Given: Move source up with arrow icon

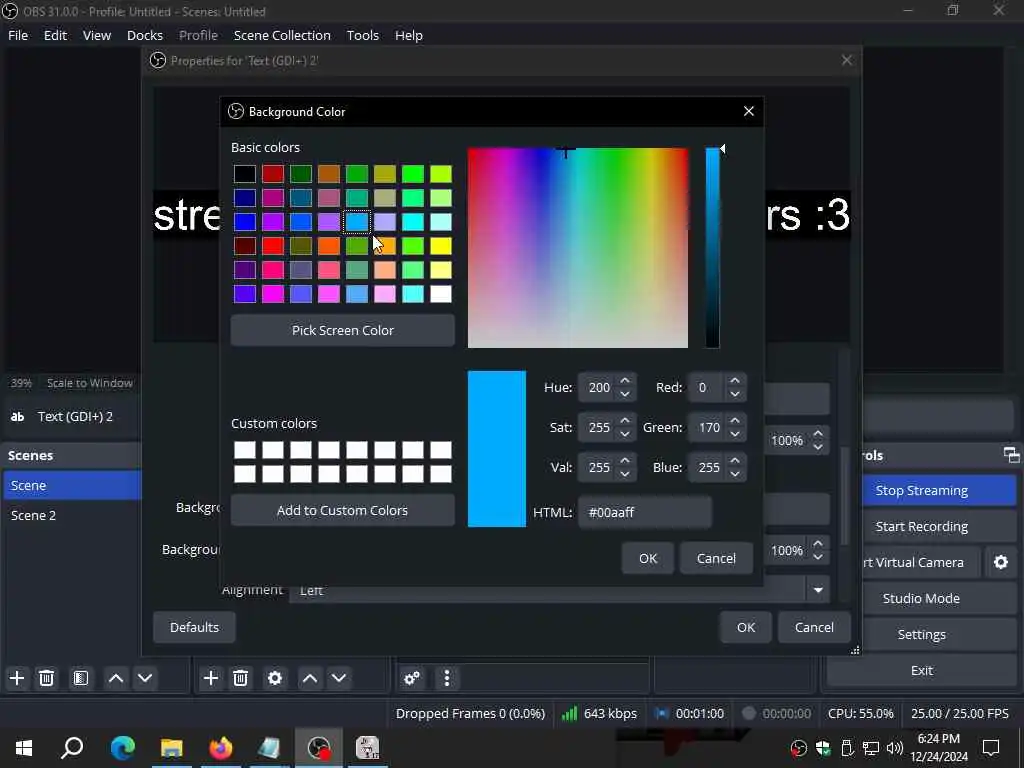Looking at the screenshot, I should click(x=310, y=678).
